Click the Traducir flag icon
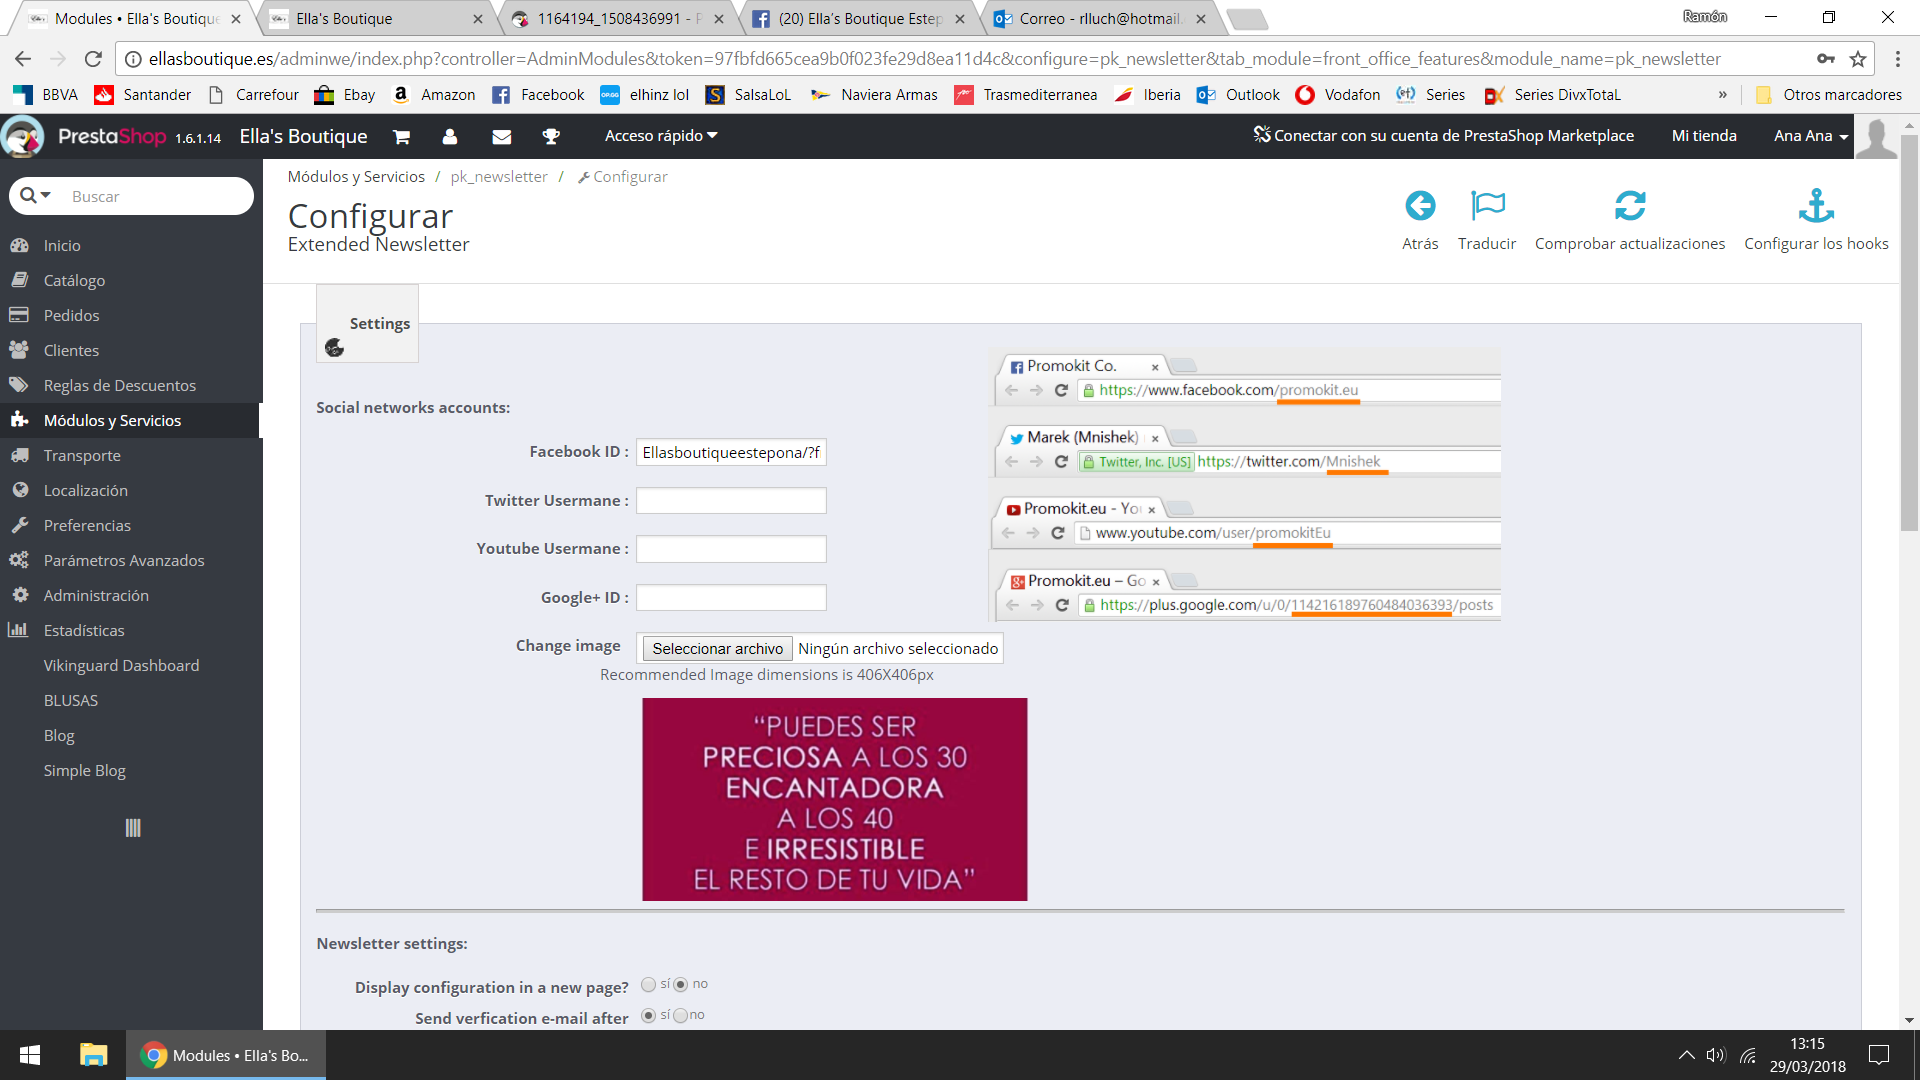The width and height of the screenshot is (1920, 1080). [x=1487, y=206]
